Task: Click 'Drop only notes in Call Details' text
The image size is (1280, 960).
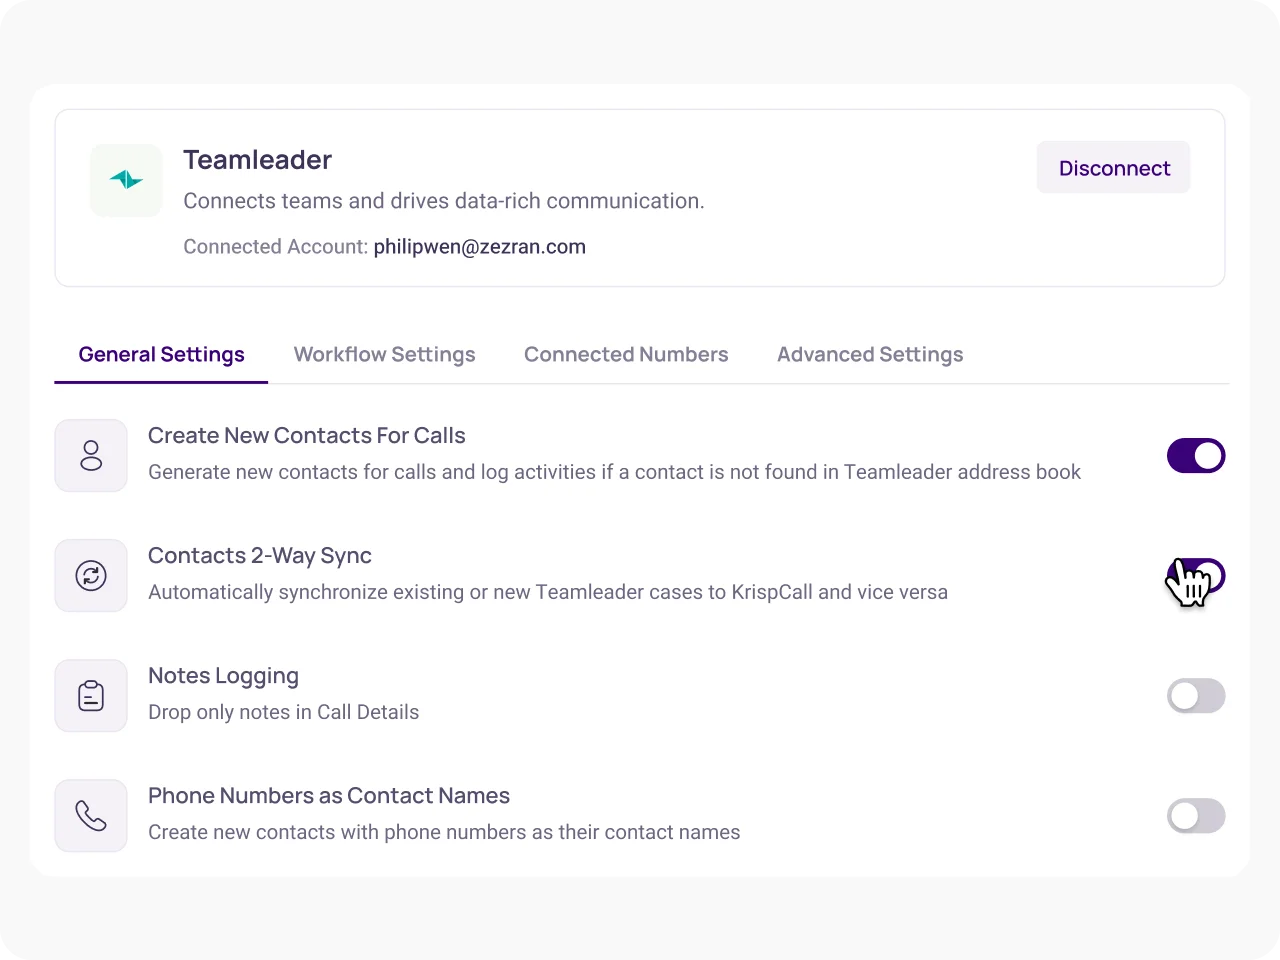Action: [x=284, y=712]
